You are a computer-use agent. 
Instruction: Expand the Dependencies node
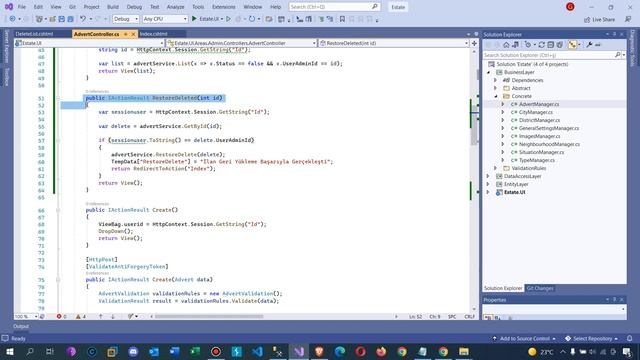click(496, 80)
